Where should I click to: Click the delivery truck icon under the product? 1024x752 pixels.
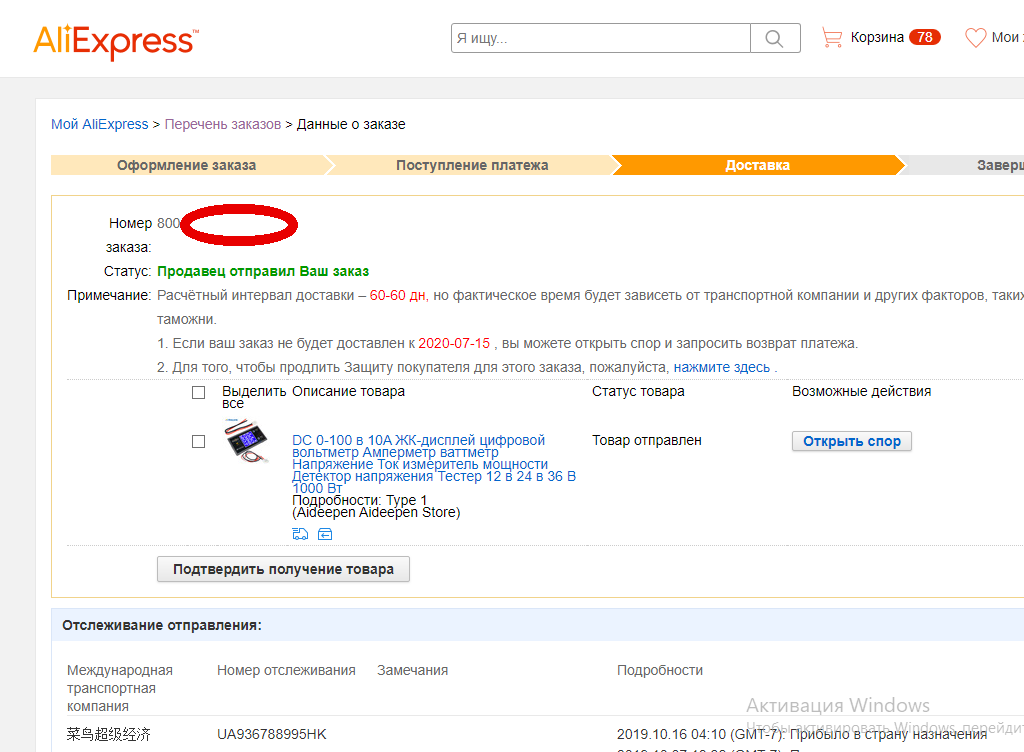coord(300,534)
